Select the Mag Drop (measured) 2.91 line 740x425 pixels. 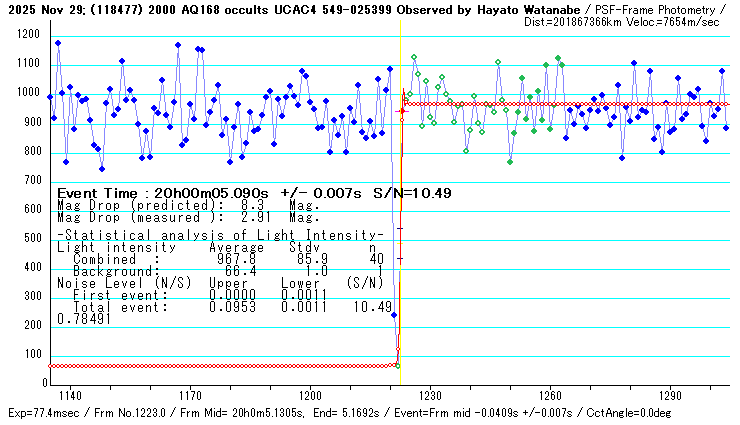tap(188, 216)
